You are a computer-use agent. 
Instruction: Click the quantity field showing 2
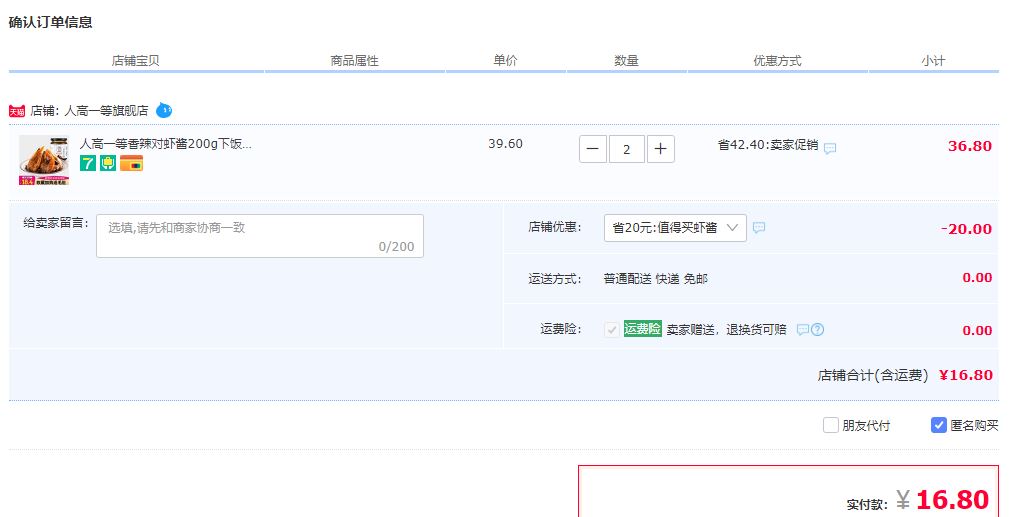[x=627, y=149]
